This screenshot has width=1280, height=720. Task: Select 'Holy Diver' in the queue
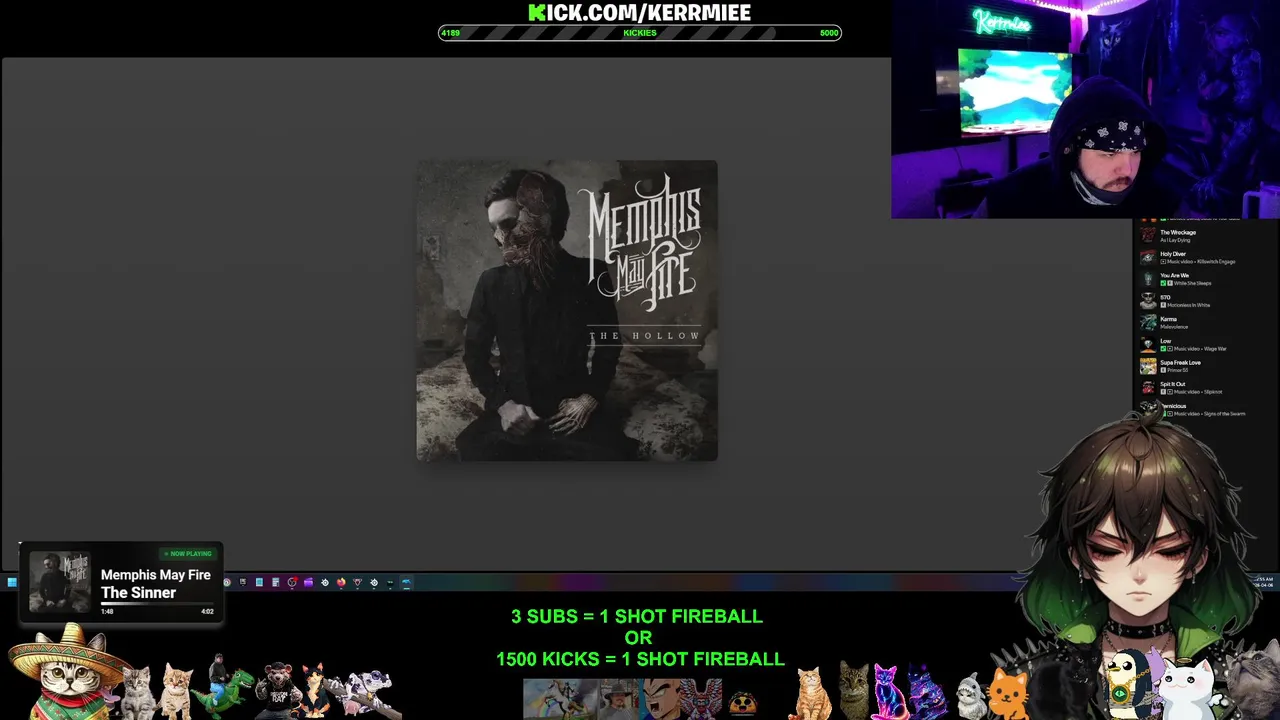1172,254
